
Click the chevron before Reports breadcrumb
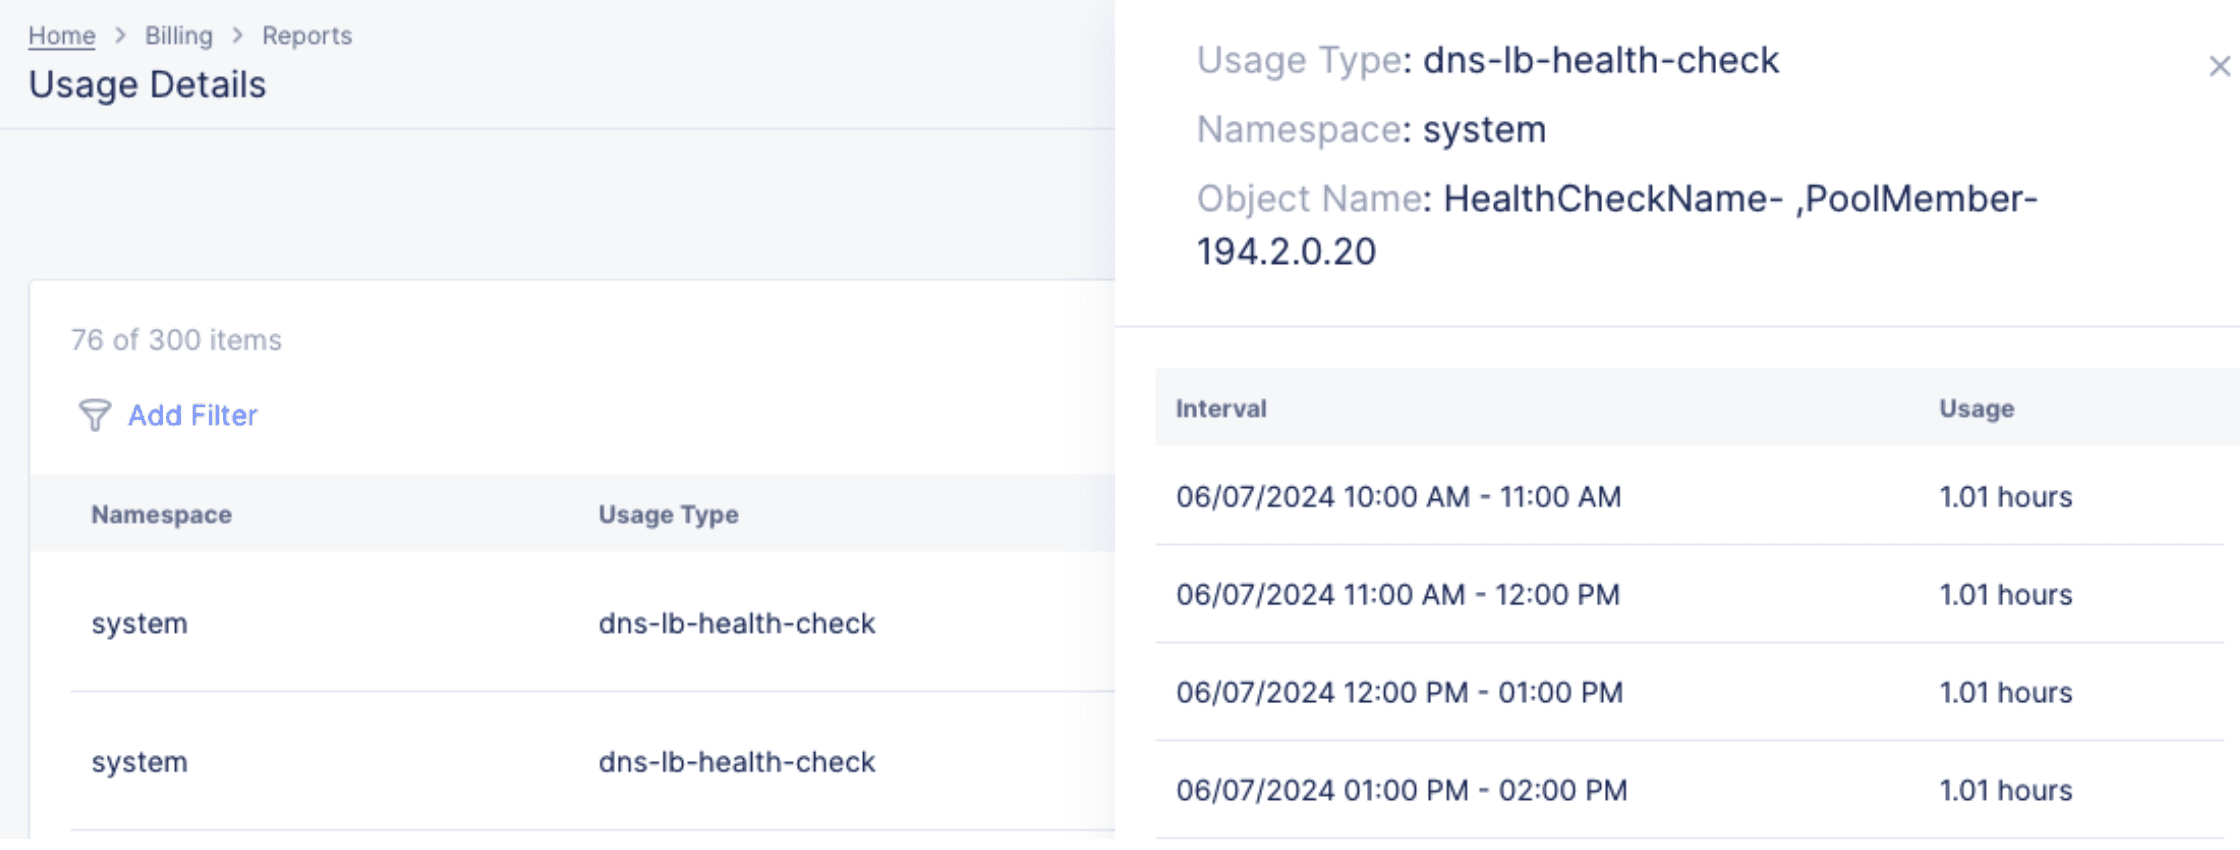click(x=238, y=36)
